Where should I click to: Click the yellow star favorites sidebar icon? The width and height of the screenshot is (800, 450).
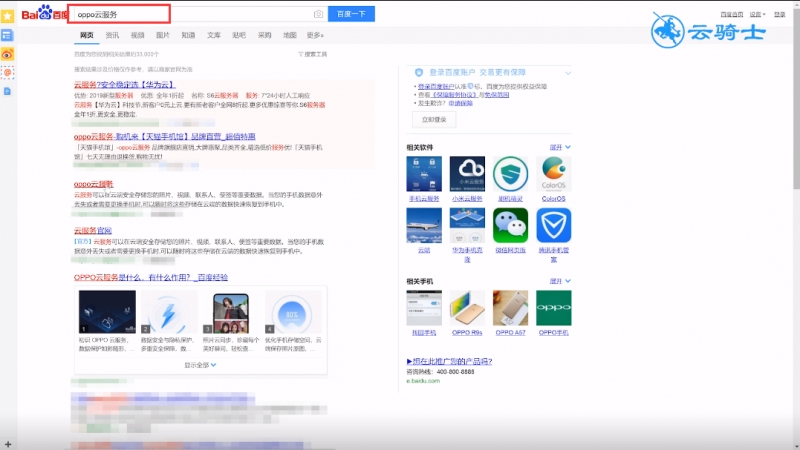coord(7,16)
